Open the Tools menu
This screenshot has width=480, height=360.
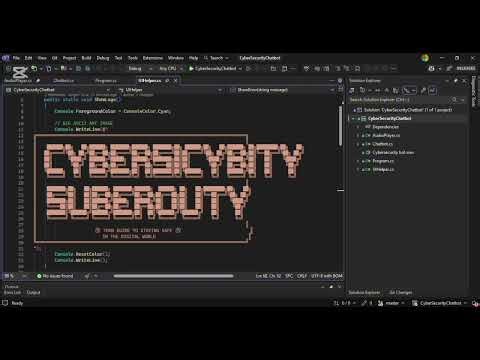pos(133,58)
